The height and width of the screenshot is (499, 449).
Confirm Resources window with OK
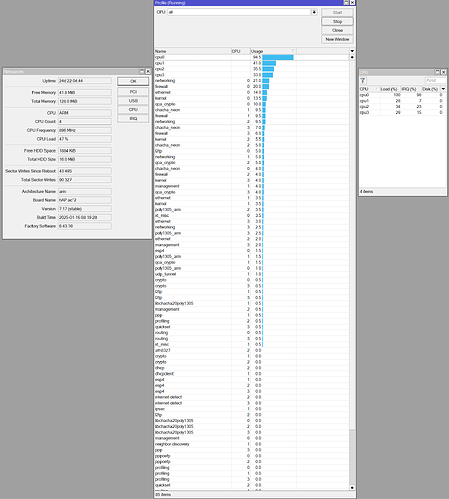pyautogui.click(x=133, y=81)
